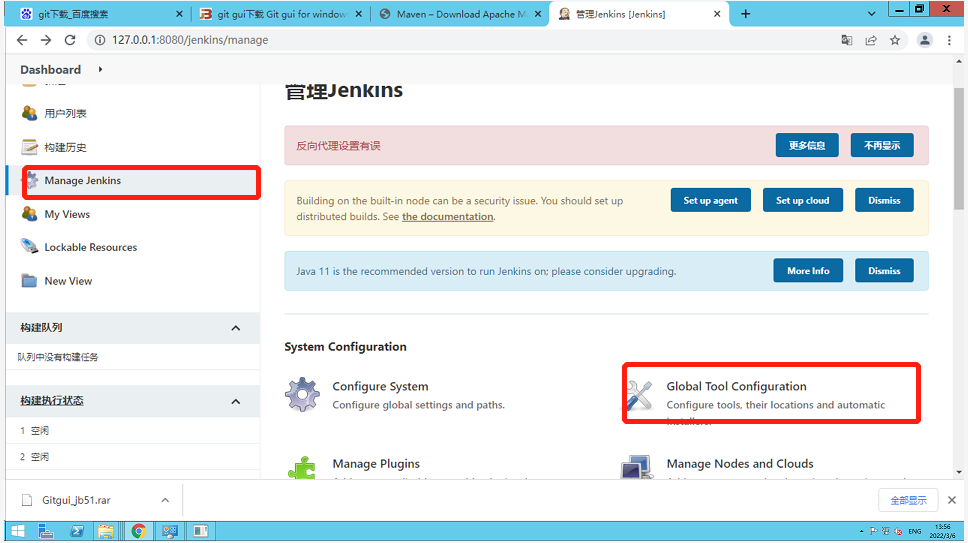968x543 pixels.
Task: Switch to the Maven Download tab
Action: pos(460,14)
